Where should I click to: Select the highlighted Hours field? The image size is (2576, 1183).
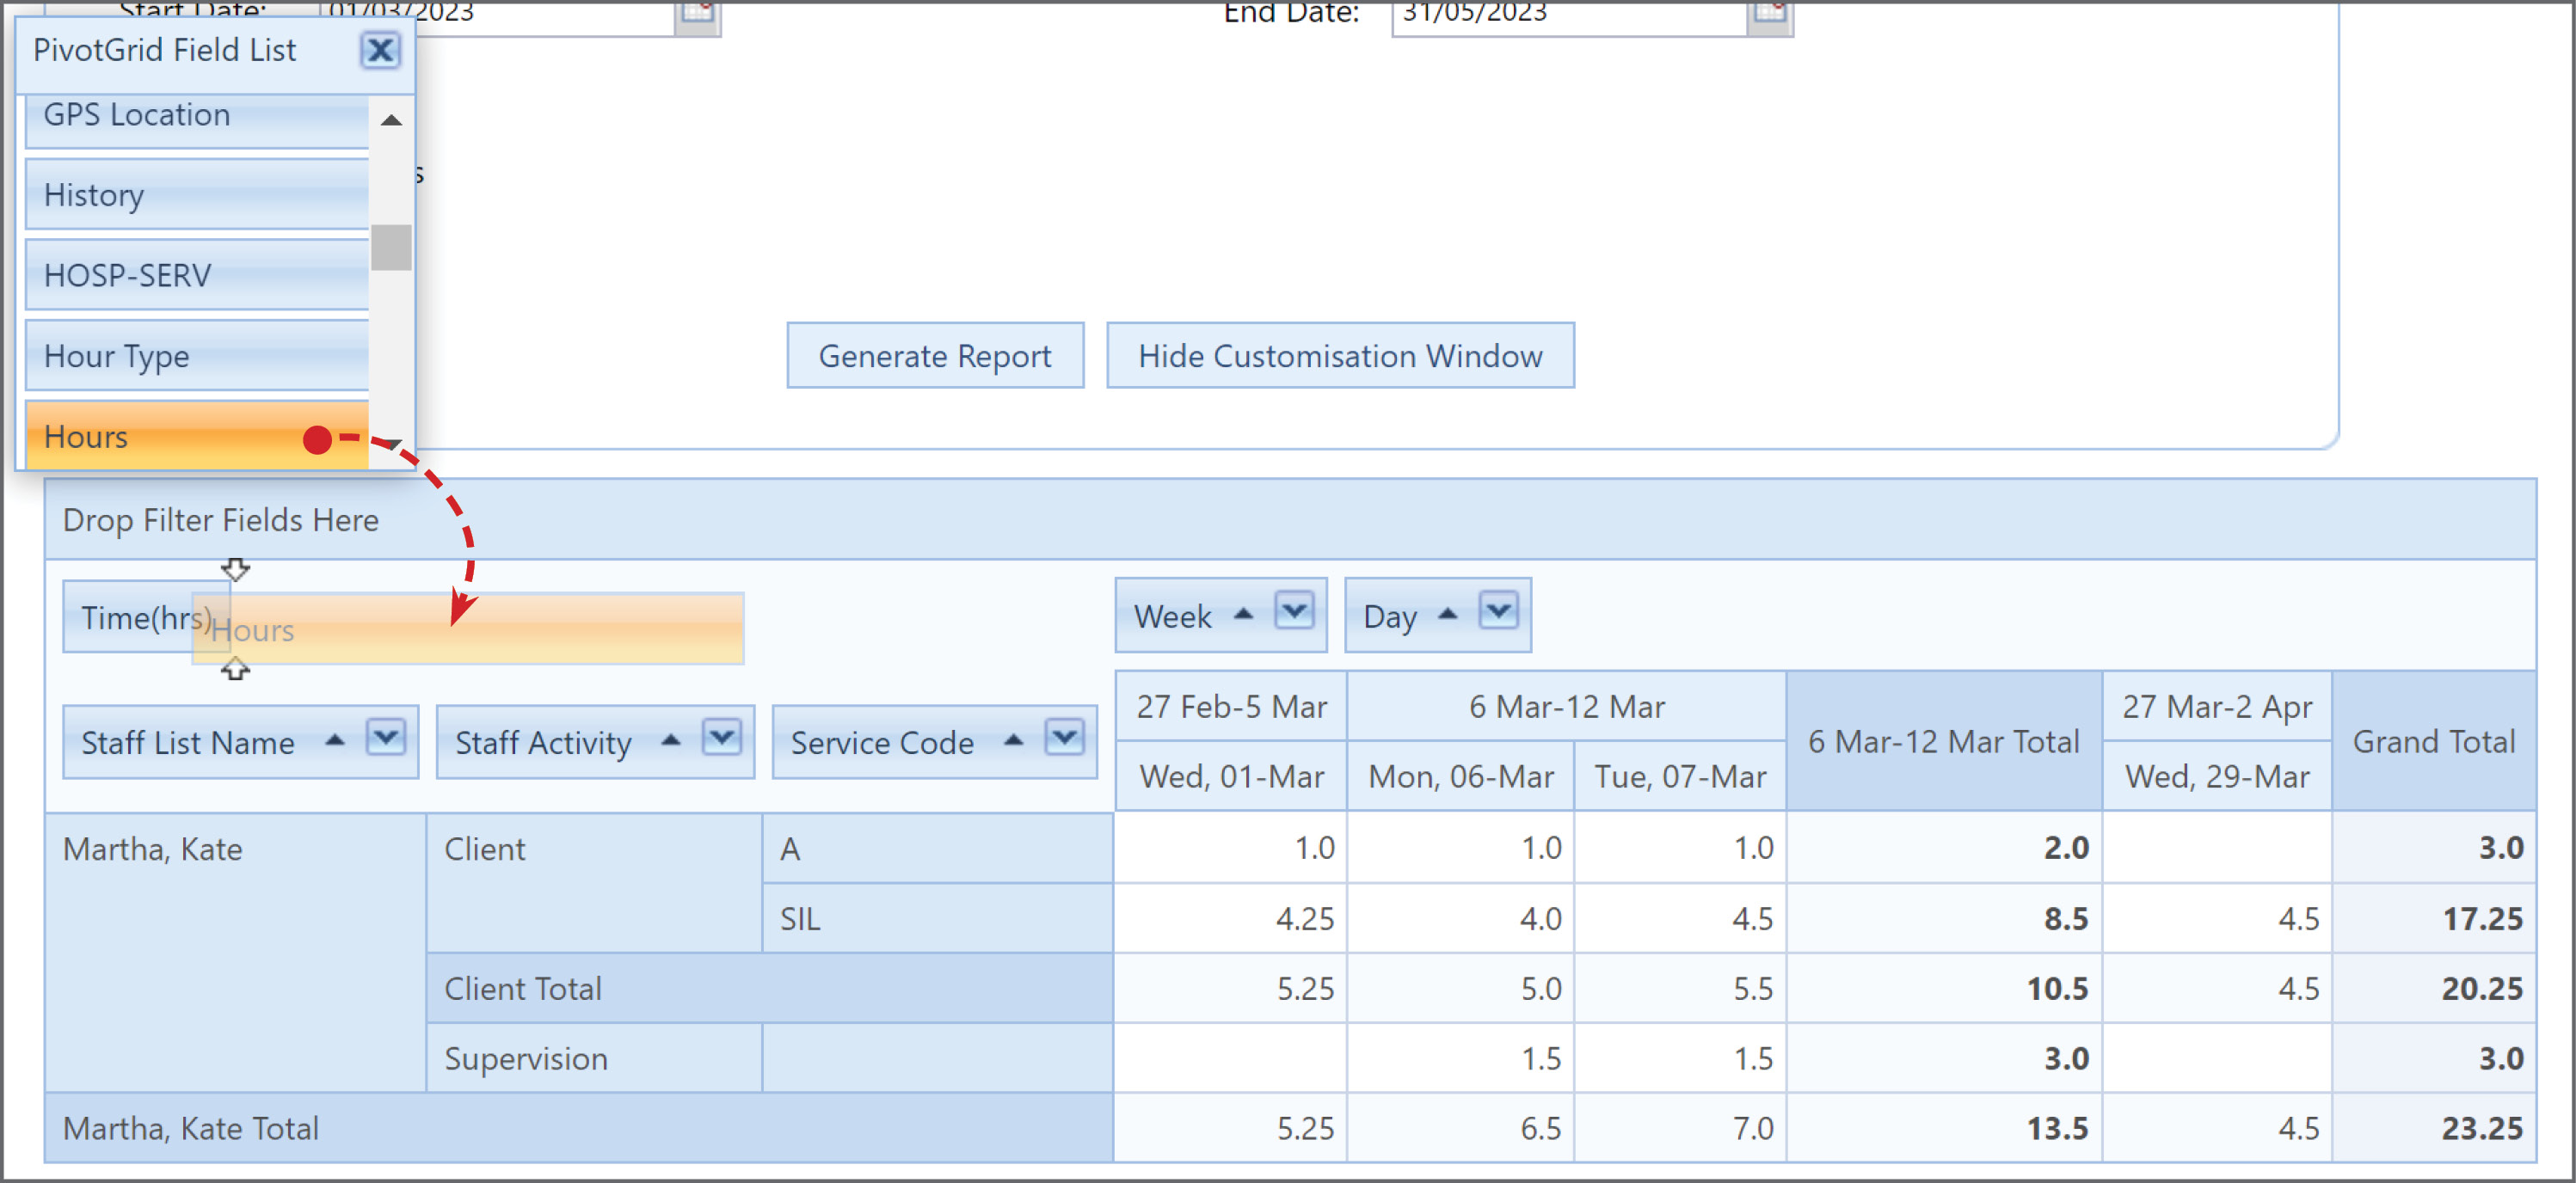pyautogui.click(x=197, y=437)
